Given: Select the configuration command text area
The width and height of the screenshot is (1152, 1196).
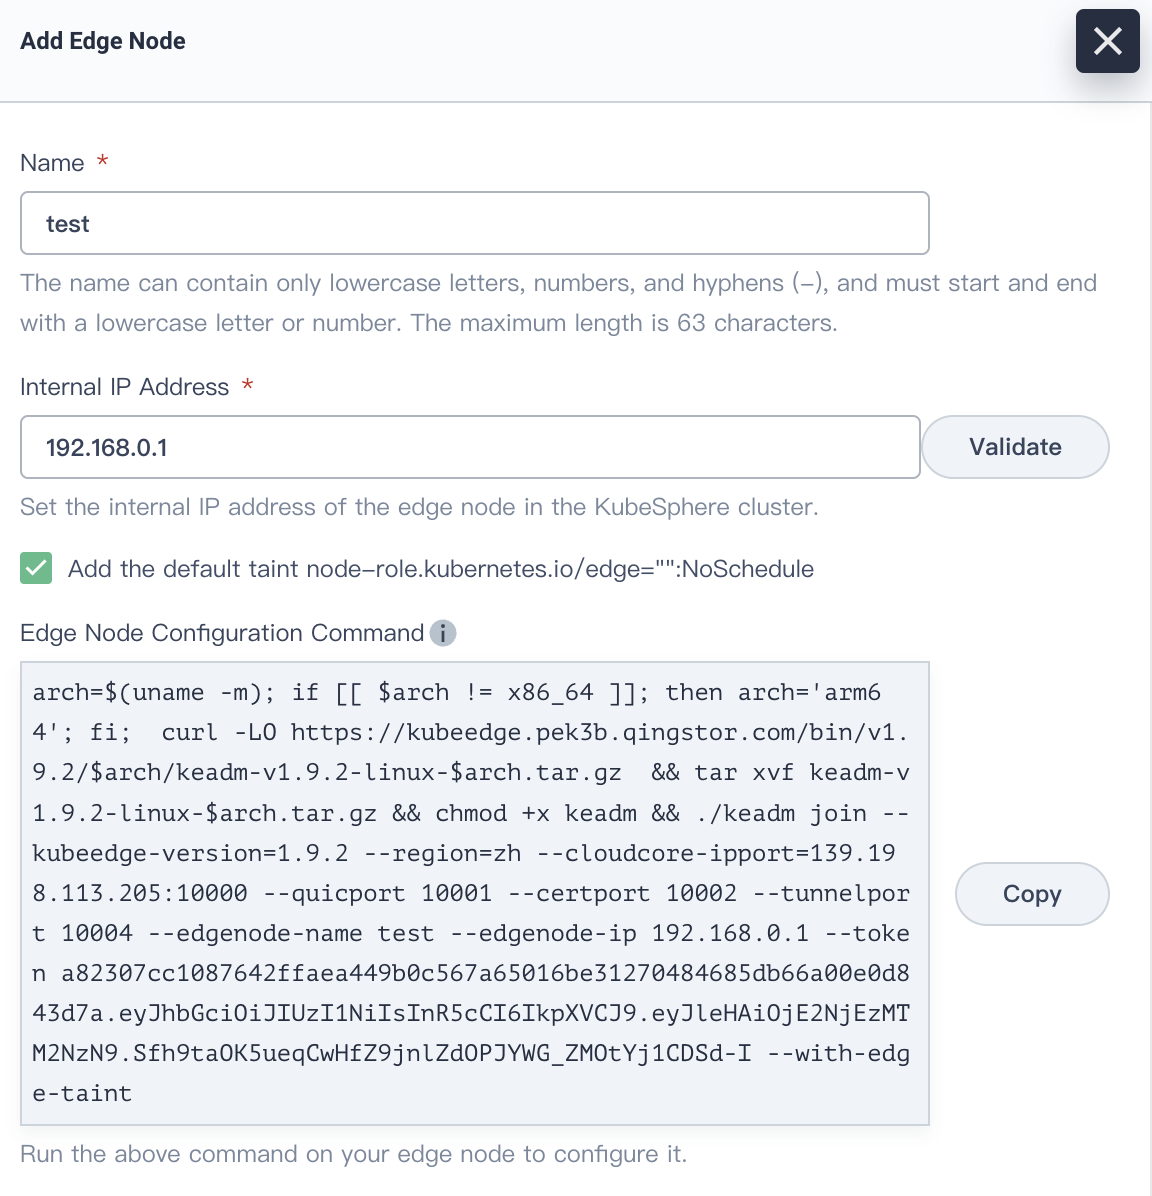Looking at the screenshot, I should tap(474, 892).
